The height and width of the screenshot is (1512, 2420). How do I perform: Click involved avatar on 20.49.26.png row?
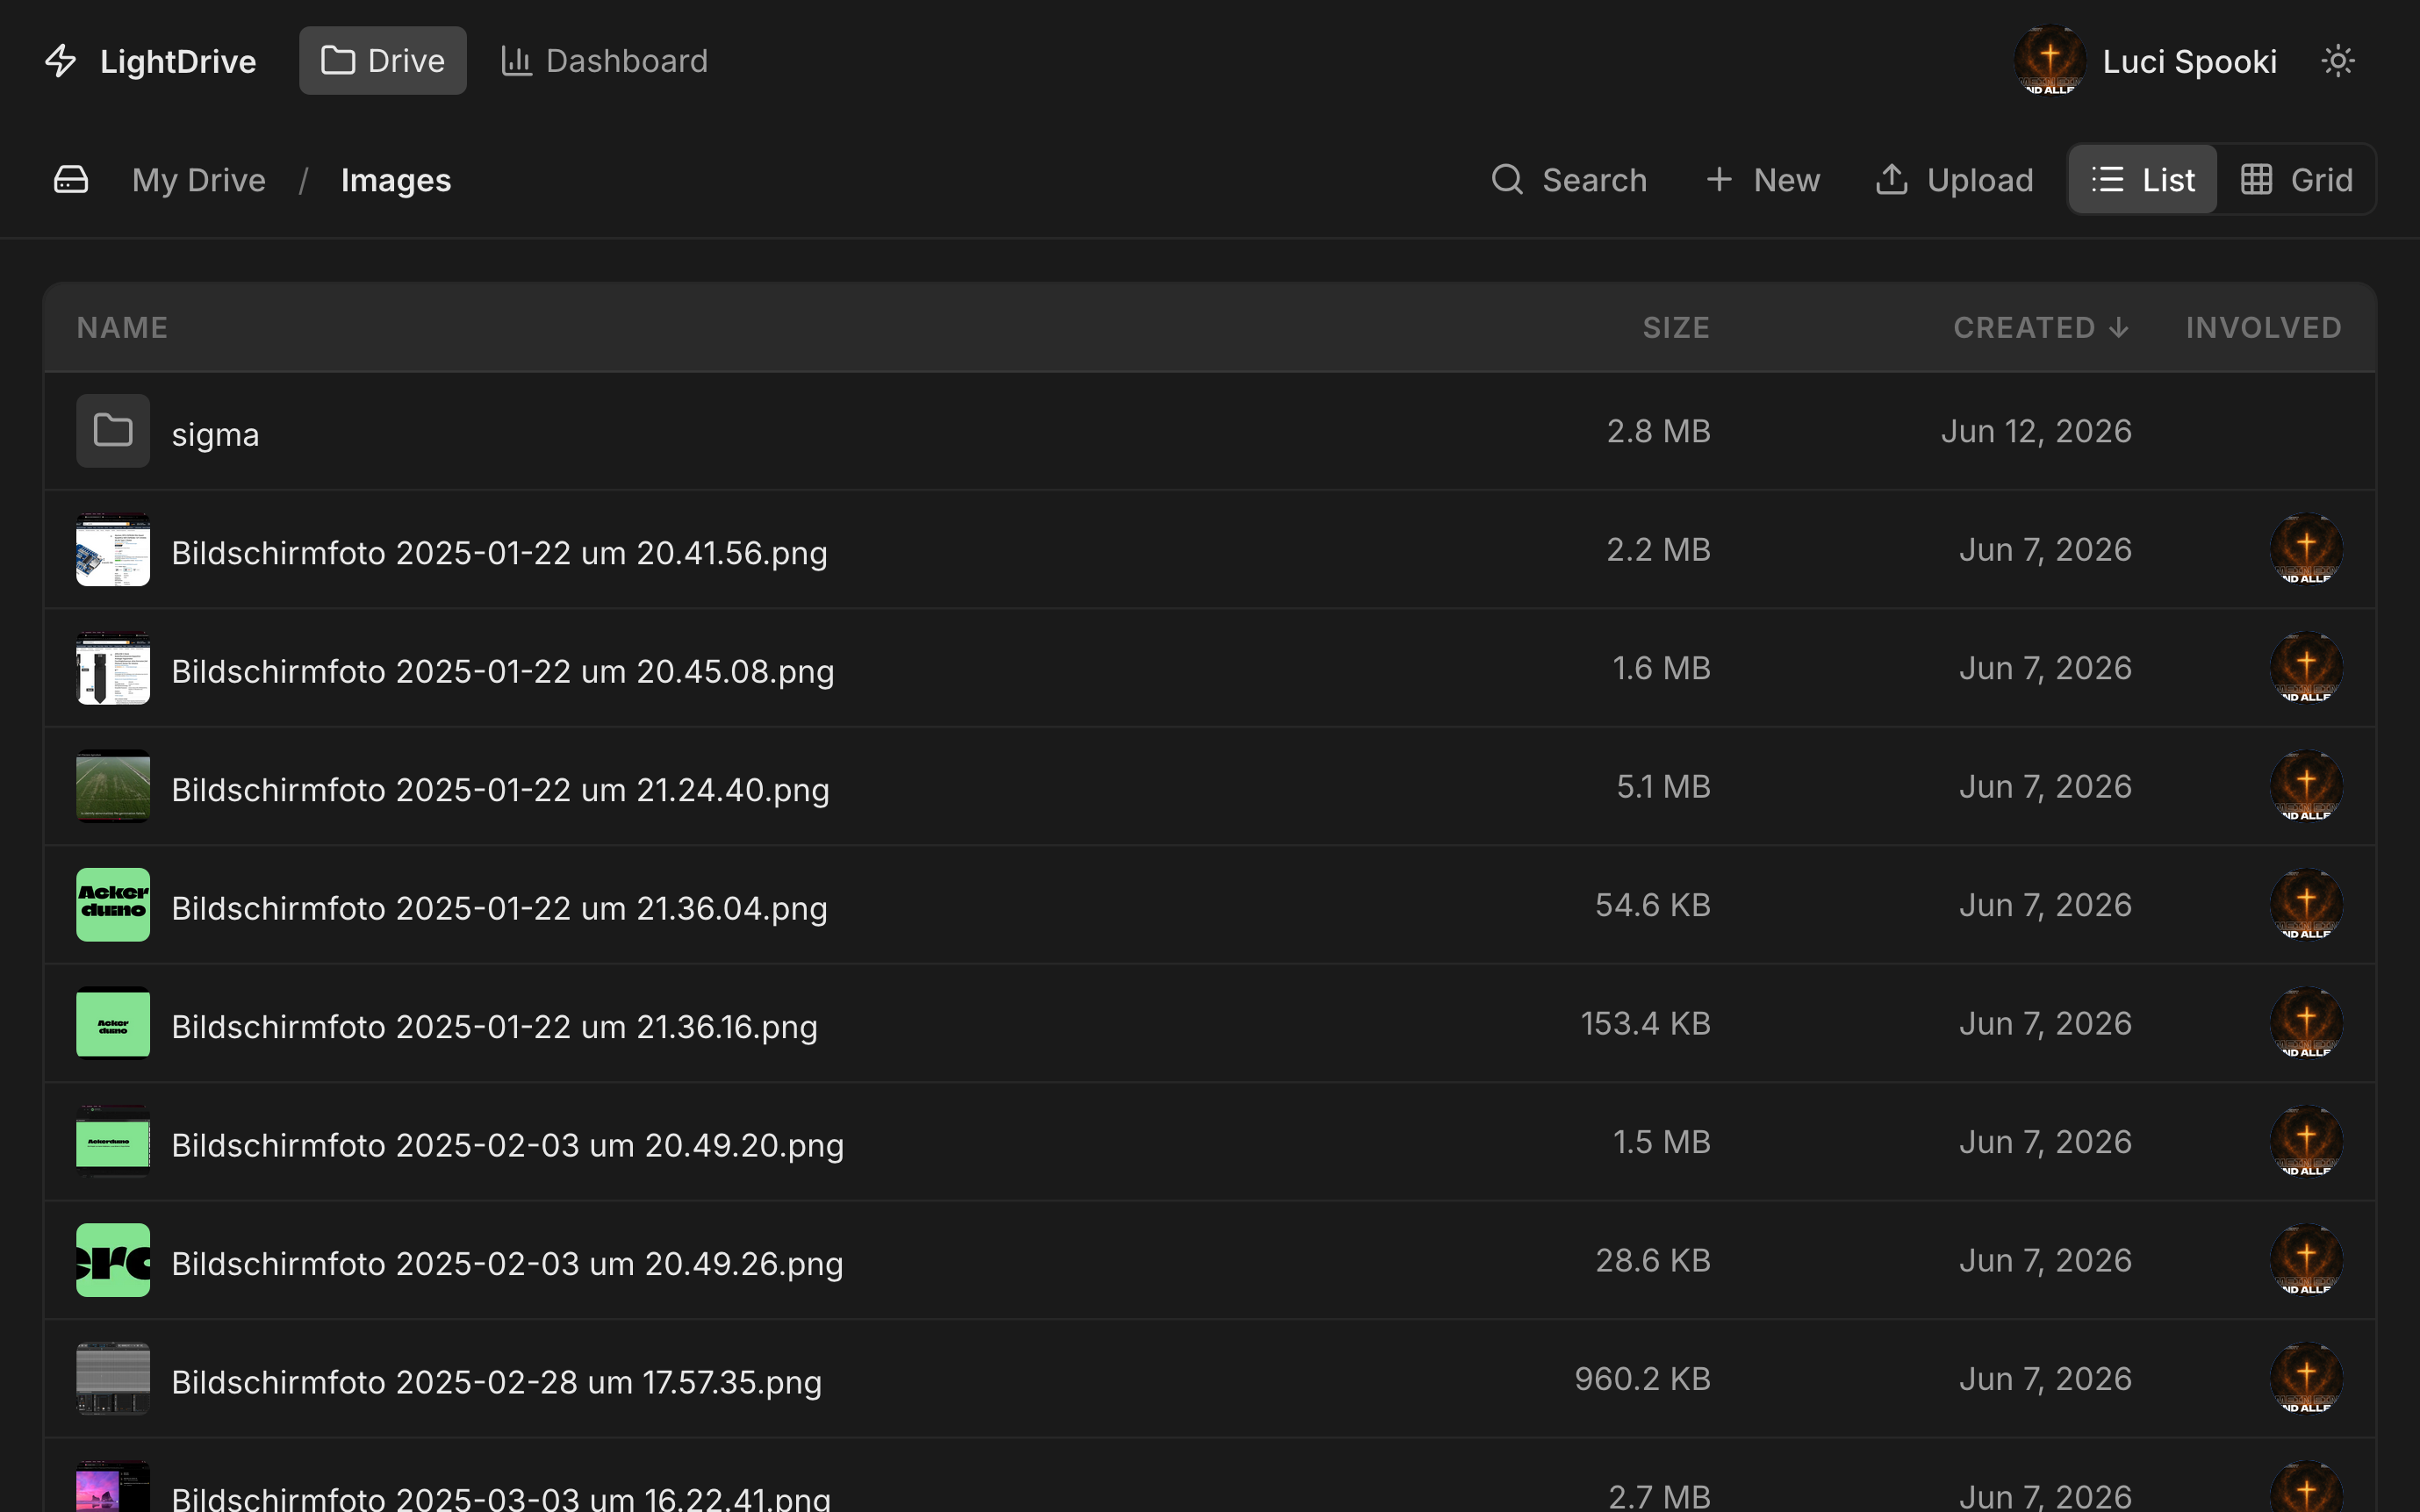[2306, 1260]
